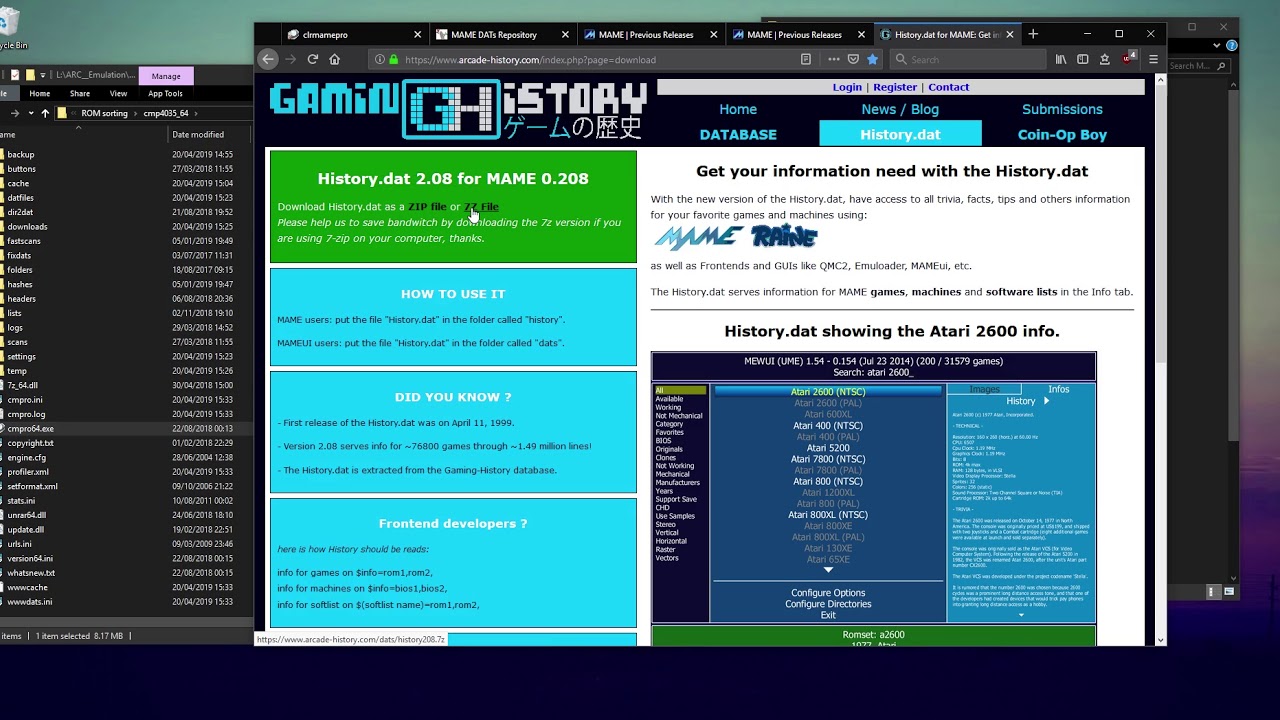Screen dimensions: 1280x720
Task: Click the blue bookmark star
Action: [872, 59]
